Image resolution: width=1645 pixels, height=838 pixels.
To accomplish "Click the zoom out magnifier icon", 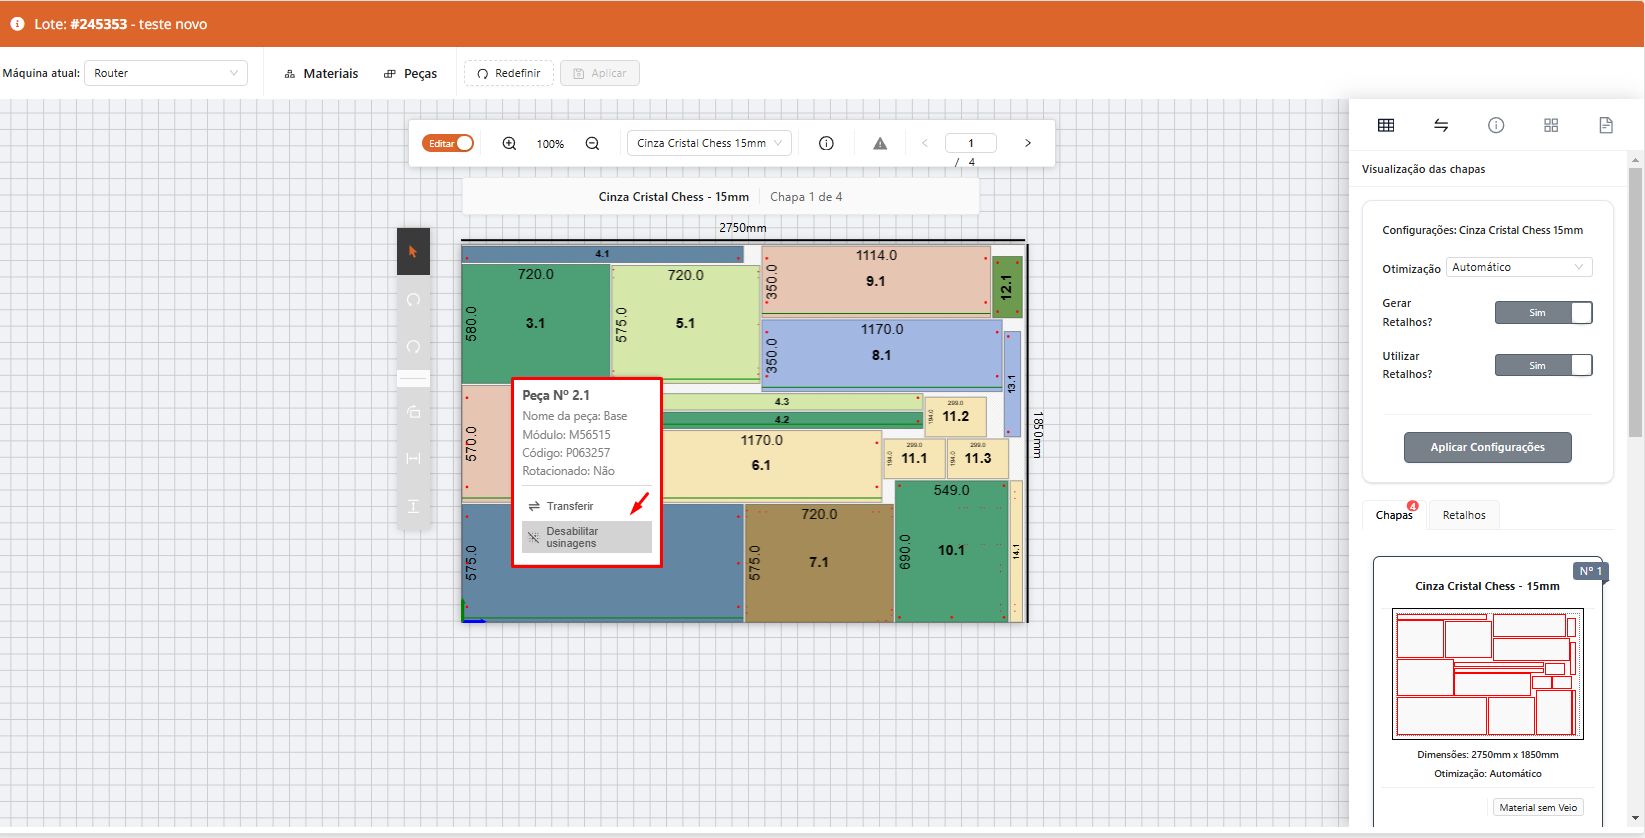I will point(592,143).
